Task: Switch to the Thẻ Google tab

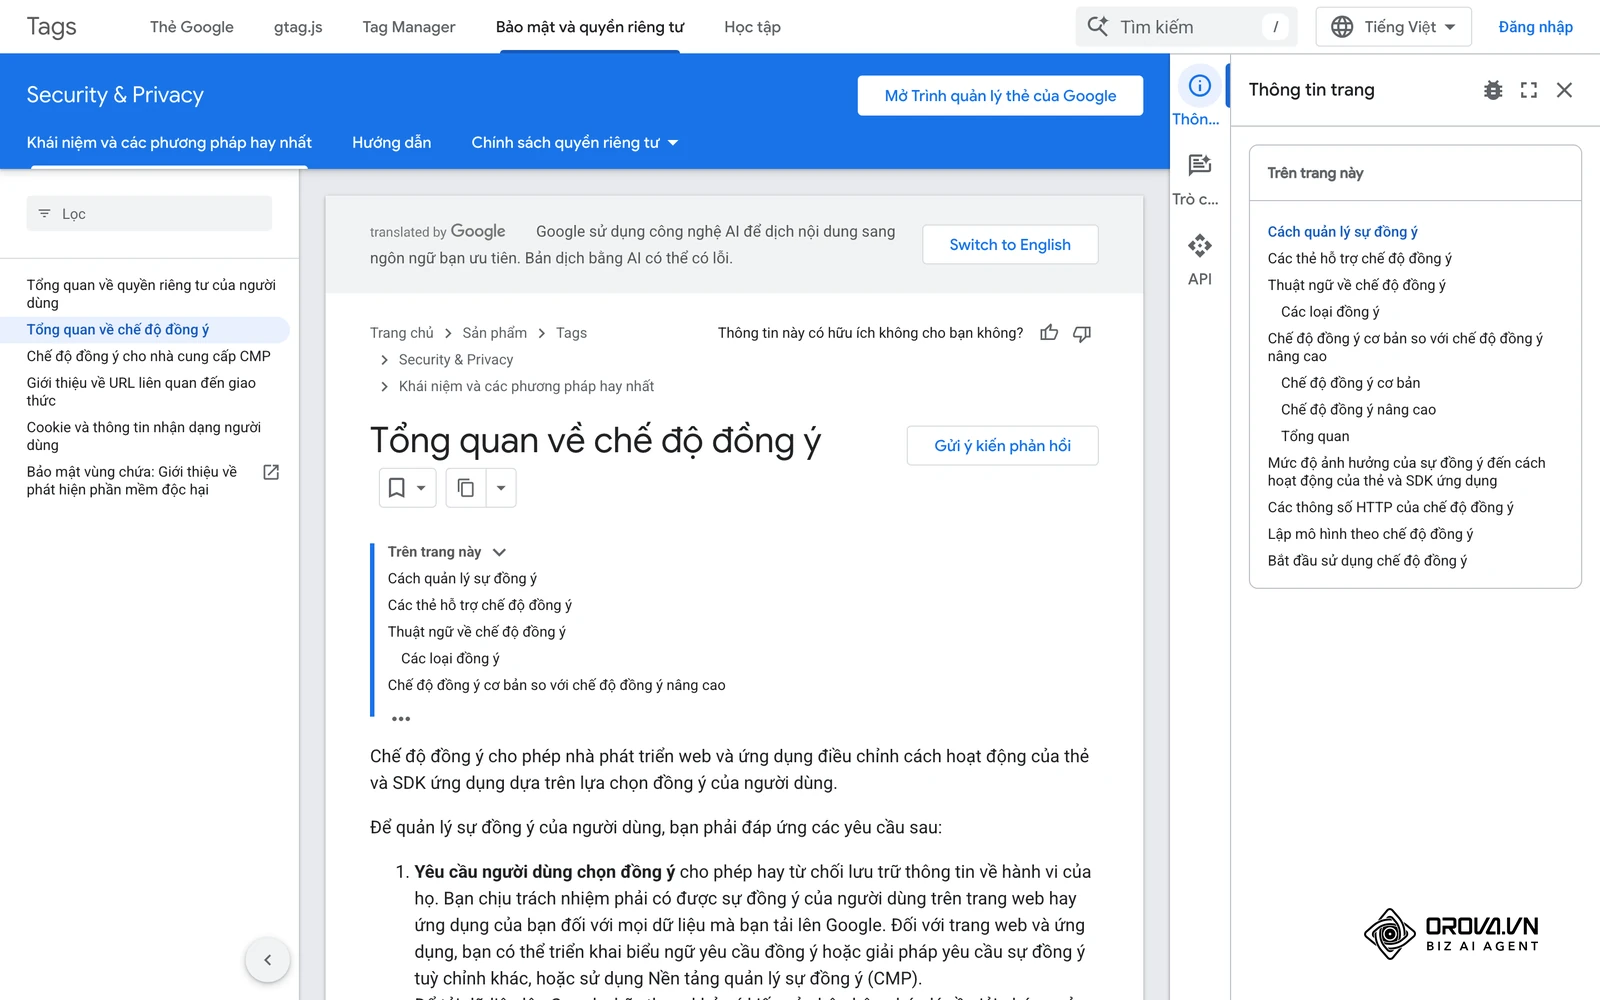Action: click(192, 27)
